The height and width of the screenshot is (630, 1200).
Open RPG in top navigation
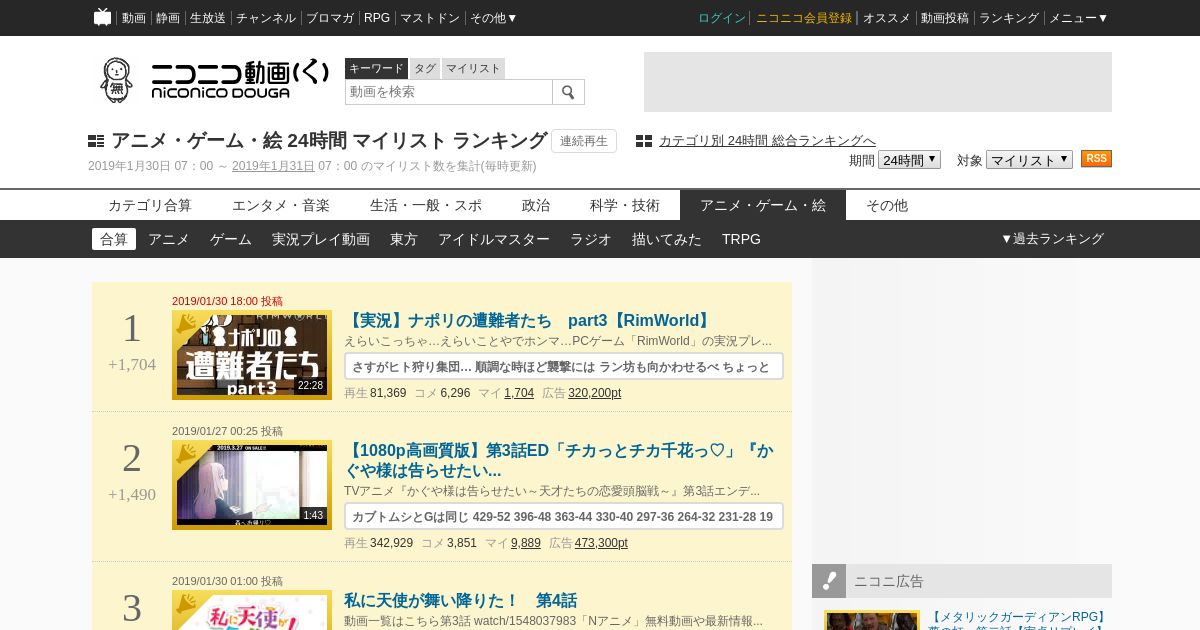[x=377, y=18]
